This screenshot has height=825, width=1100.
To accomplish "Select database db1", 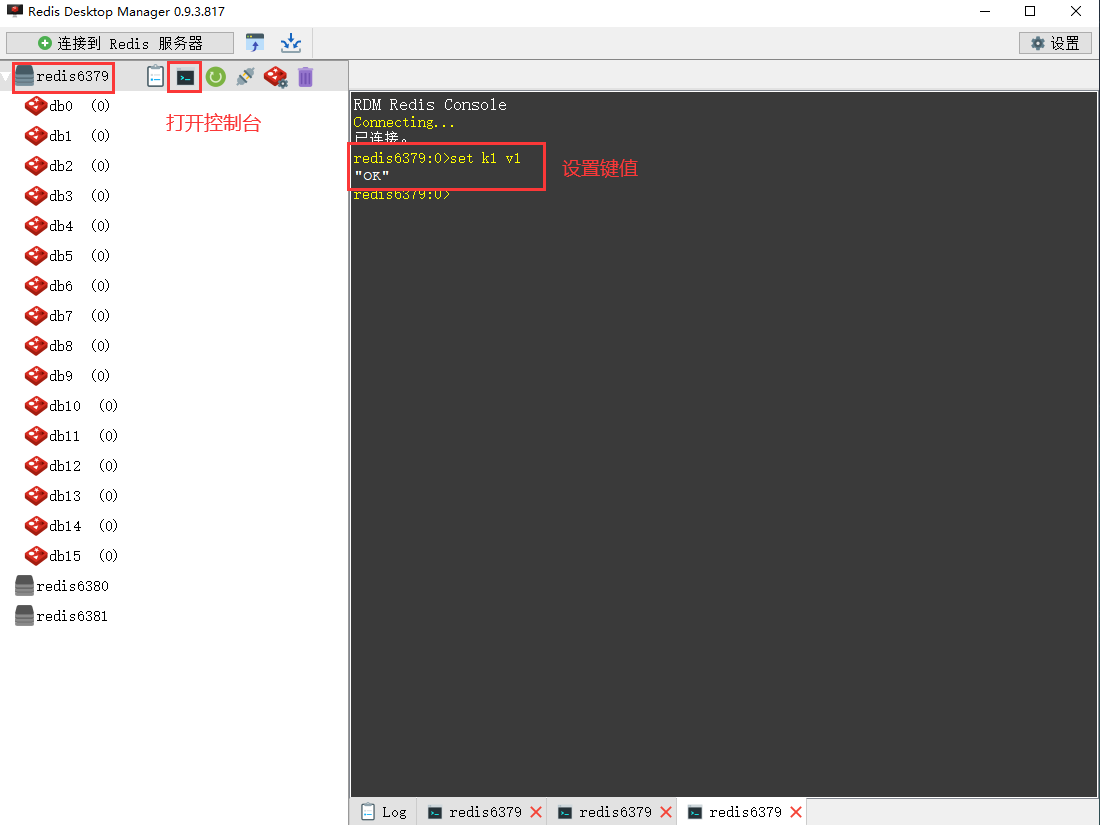I will point(61,136).
